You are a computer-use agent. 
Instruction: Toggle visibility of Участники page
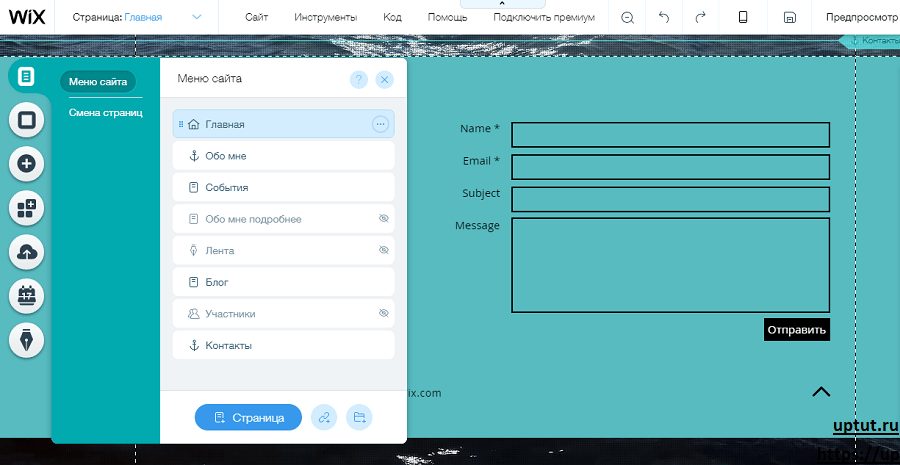pos(383,313)
